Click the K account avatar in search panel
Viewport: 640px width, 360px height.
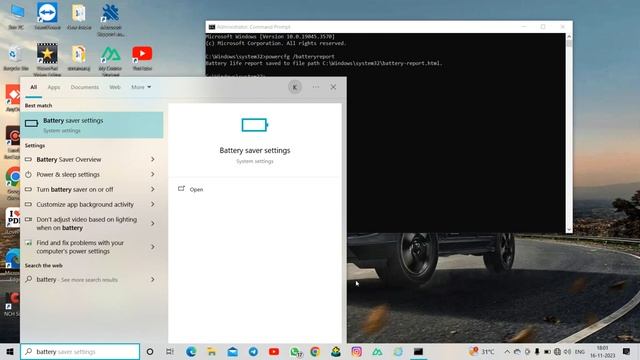(295, 87)
